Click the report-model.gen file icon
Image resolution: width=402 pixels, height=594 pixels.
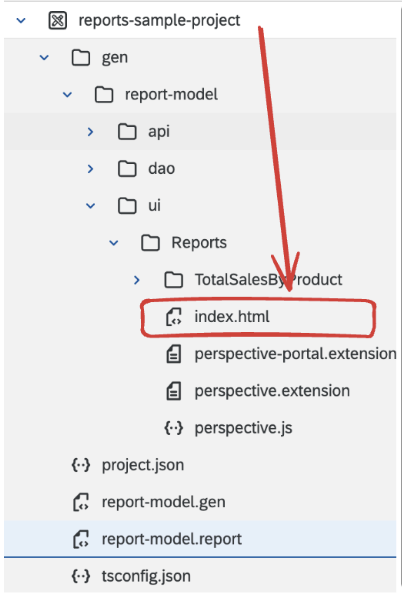point(81,502)
